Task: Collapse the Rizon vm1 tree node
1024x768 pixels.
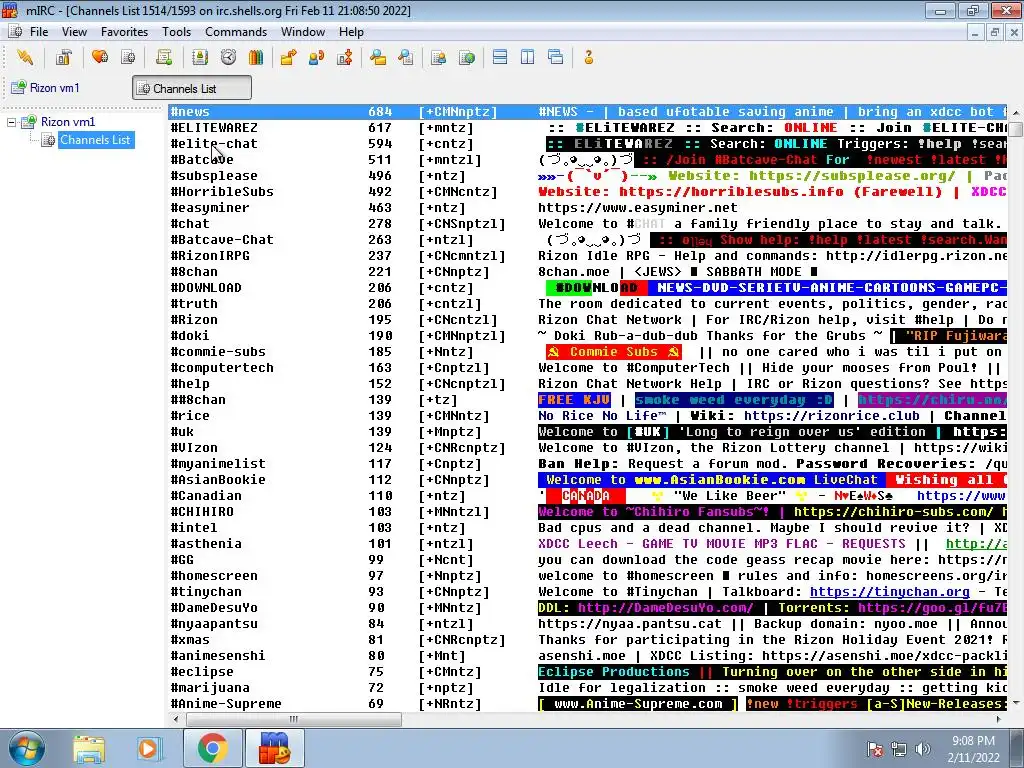Action: tap(11, 122)
